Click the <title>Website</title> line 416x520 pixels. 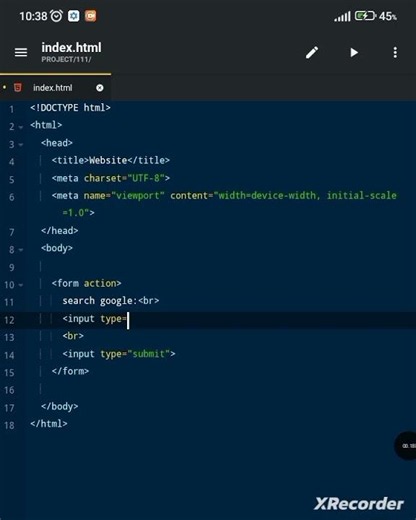pos(111,160)
